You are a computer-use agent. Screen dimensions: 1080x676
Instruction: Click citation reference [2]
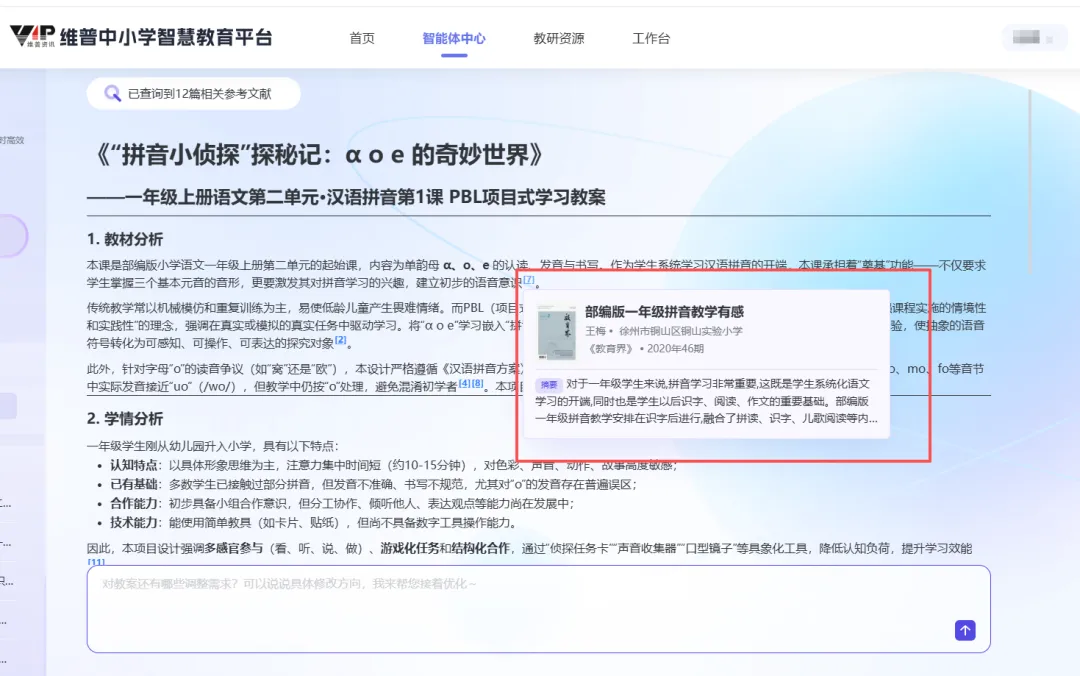pos(340,340)
